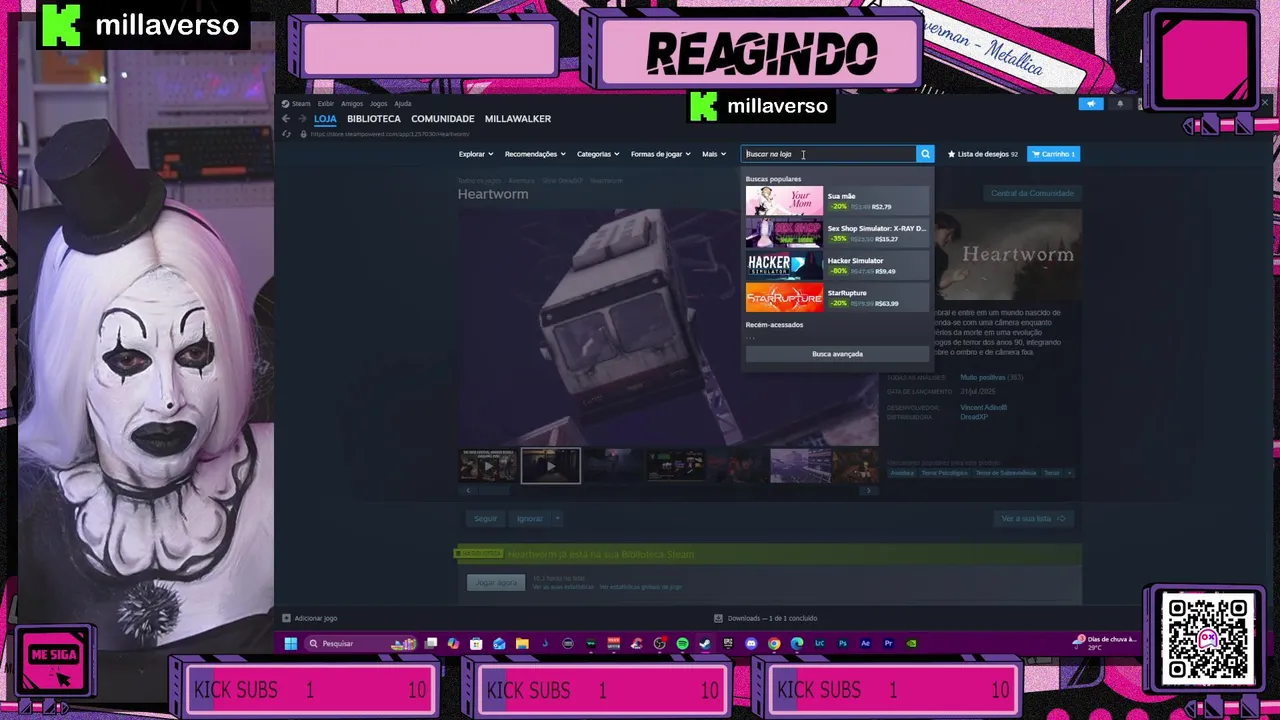Click the Jogar agora button

(x=496, y=582)
